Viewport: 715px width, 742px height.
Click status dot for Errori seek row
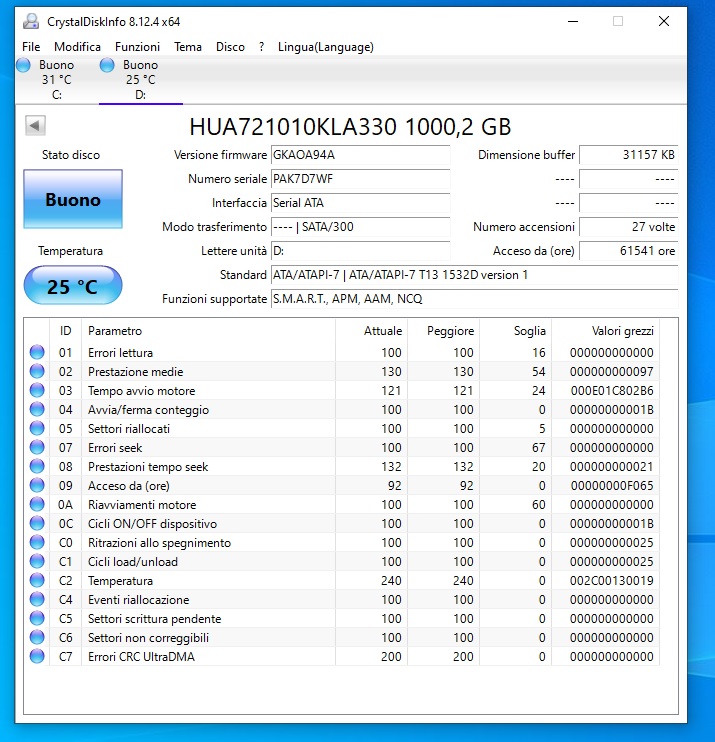pyautogui.click(x=37, y=447)
